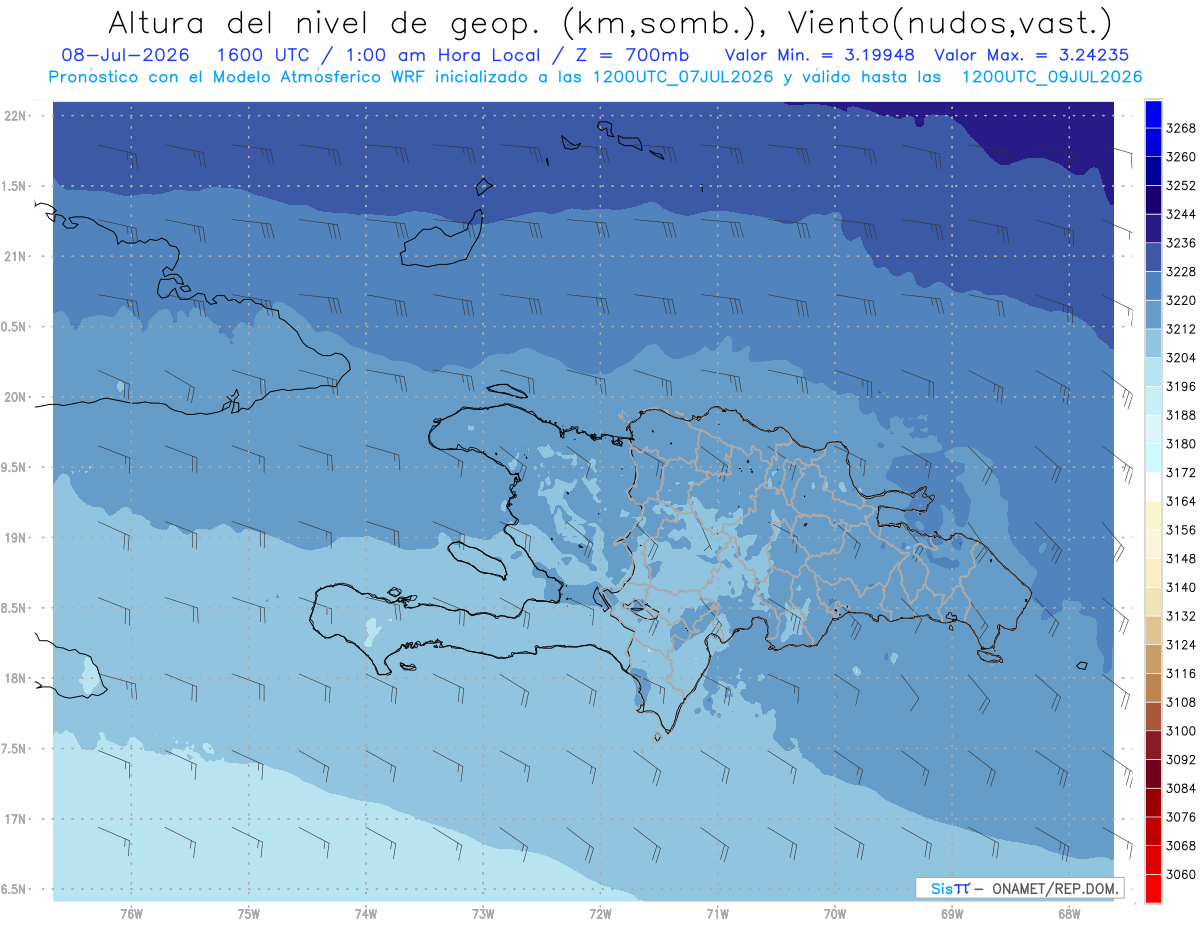
Task: Click the '3140' color bar value
Action: [x=1181, y=587]
